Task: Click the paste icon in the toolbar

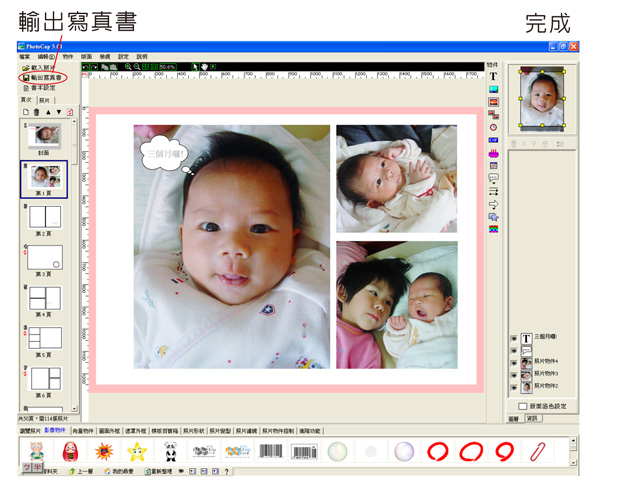Action: tap(114, 67)
